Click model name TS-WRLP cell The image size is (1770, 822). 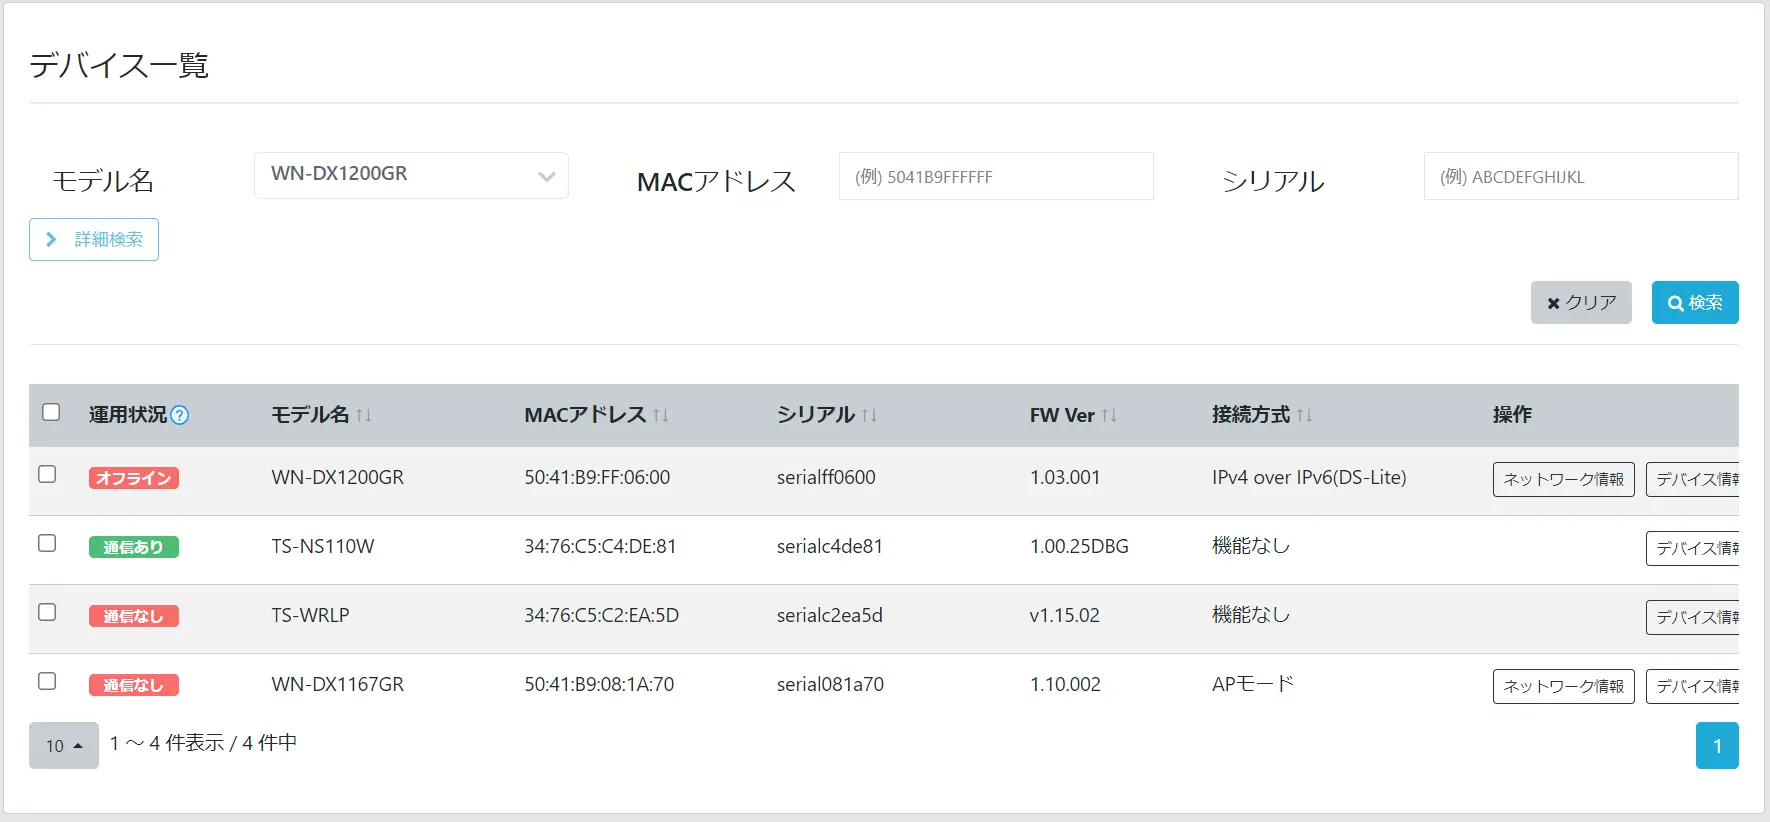click(310, 615)
